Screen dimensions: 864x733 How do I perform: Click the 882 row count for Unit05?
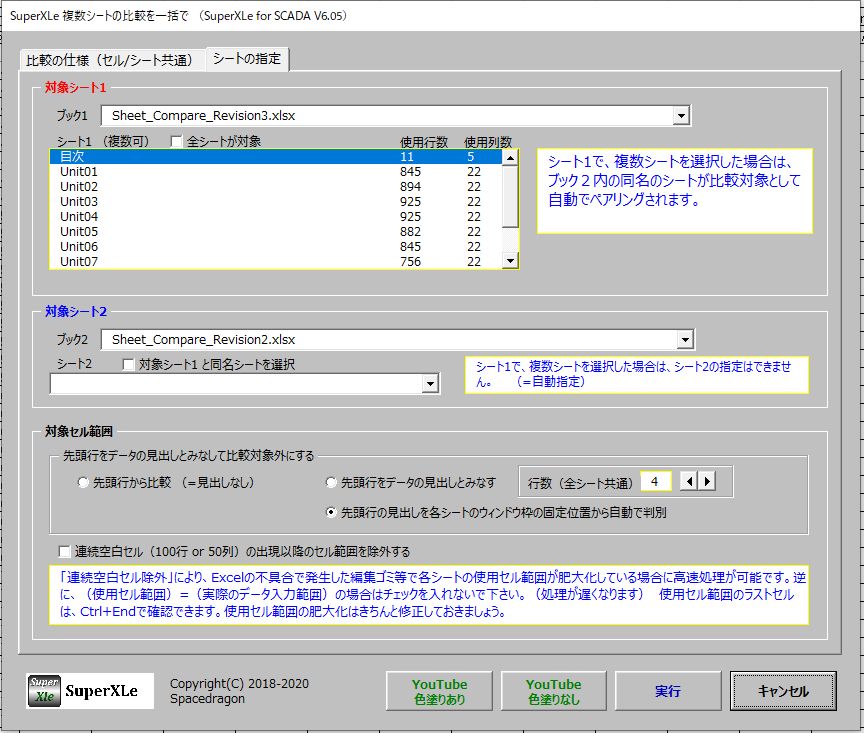click(411, 231)
